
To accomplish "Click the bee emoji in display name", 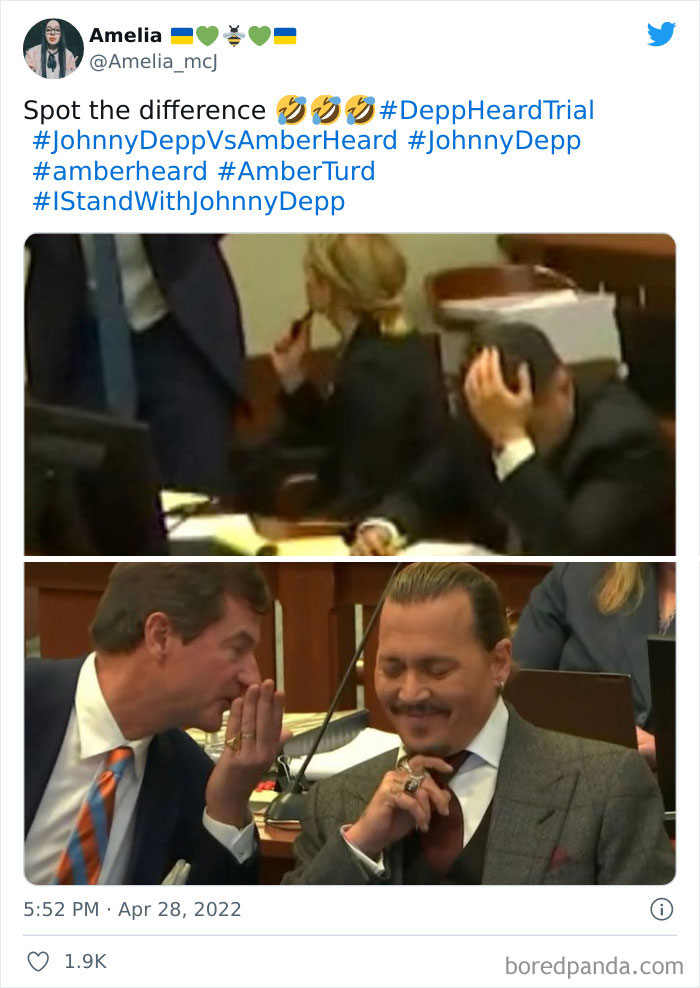I will coord(234,36).
